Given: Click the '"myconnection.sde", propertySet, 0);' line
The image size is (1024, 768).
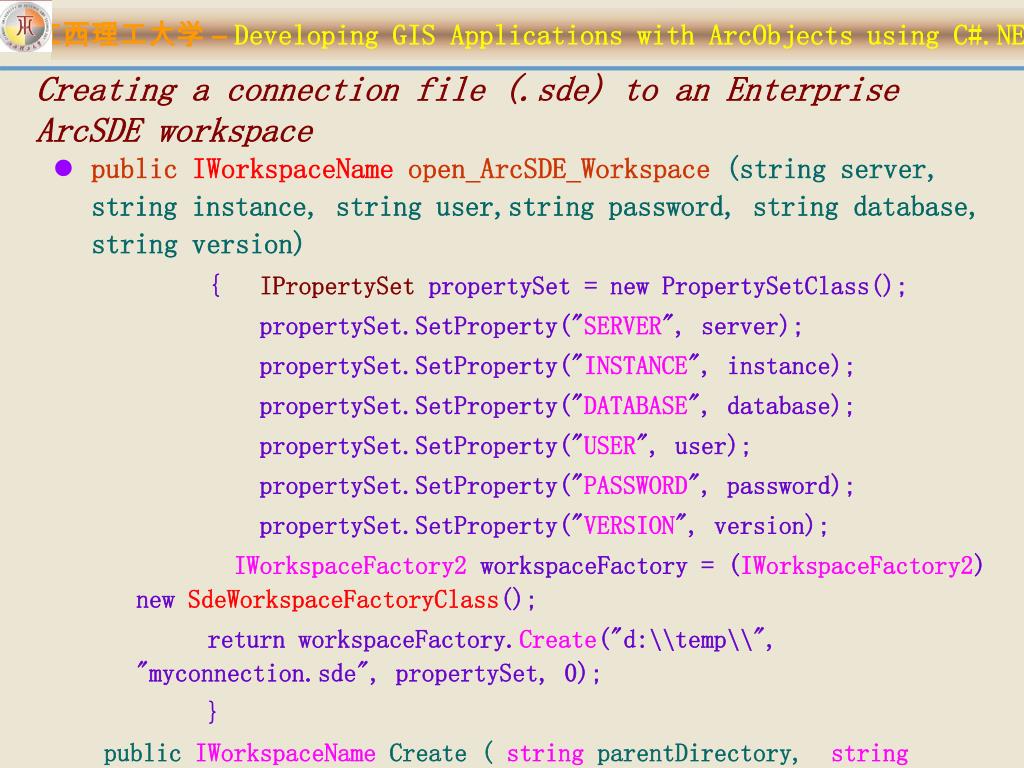Looking at the screenshot, I should click(x=368, y=673).
